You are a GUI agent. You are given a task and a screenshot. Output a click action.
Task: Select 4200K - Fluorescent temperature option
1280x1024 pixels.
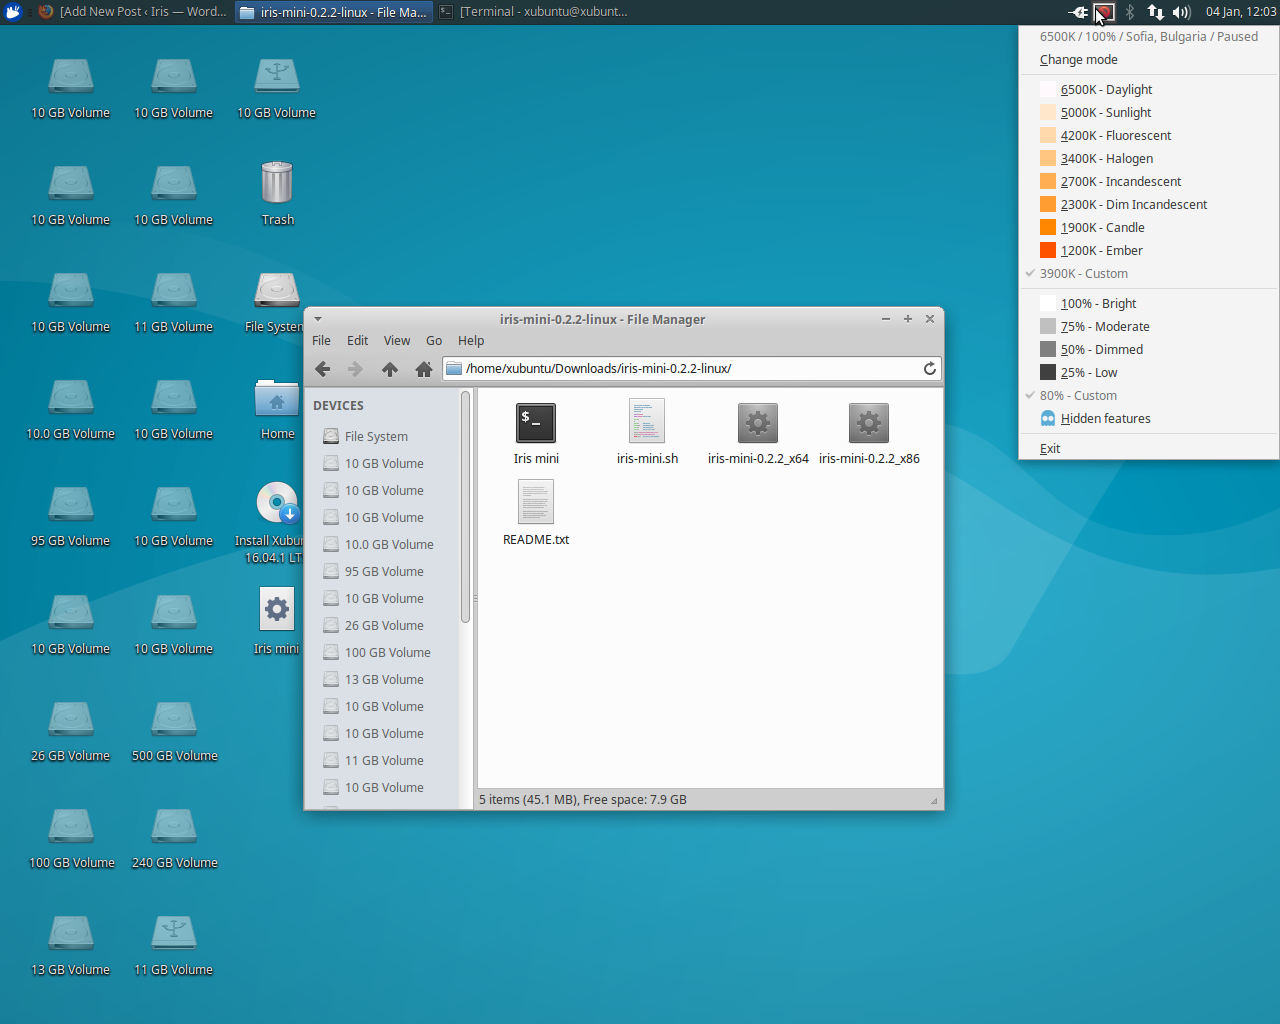(x=1149, y=135)
